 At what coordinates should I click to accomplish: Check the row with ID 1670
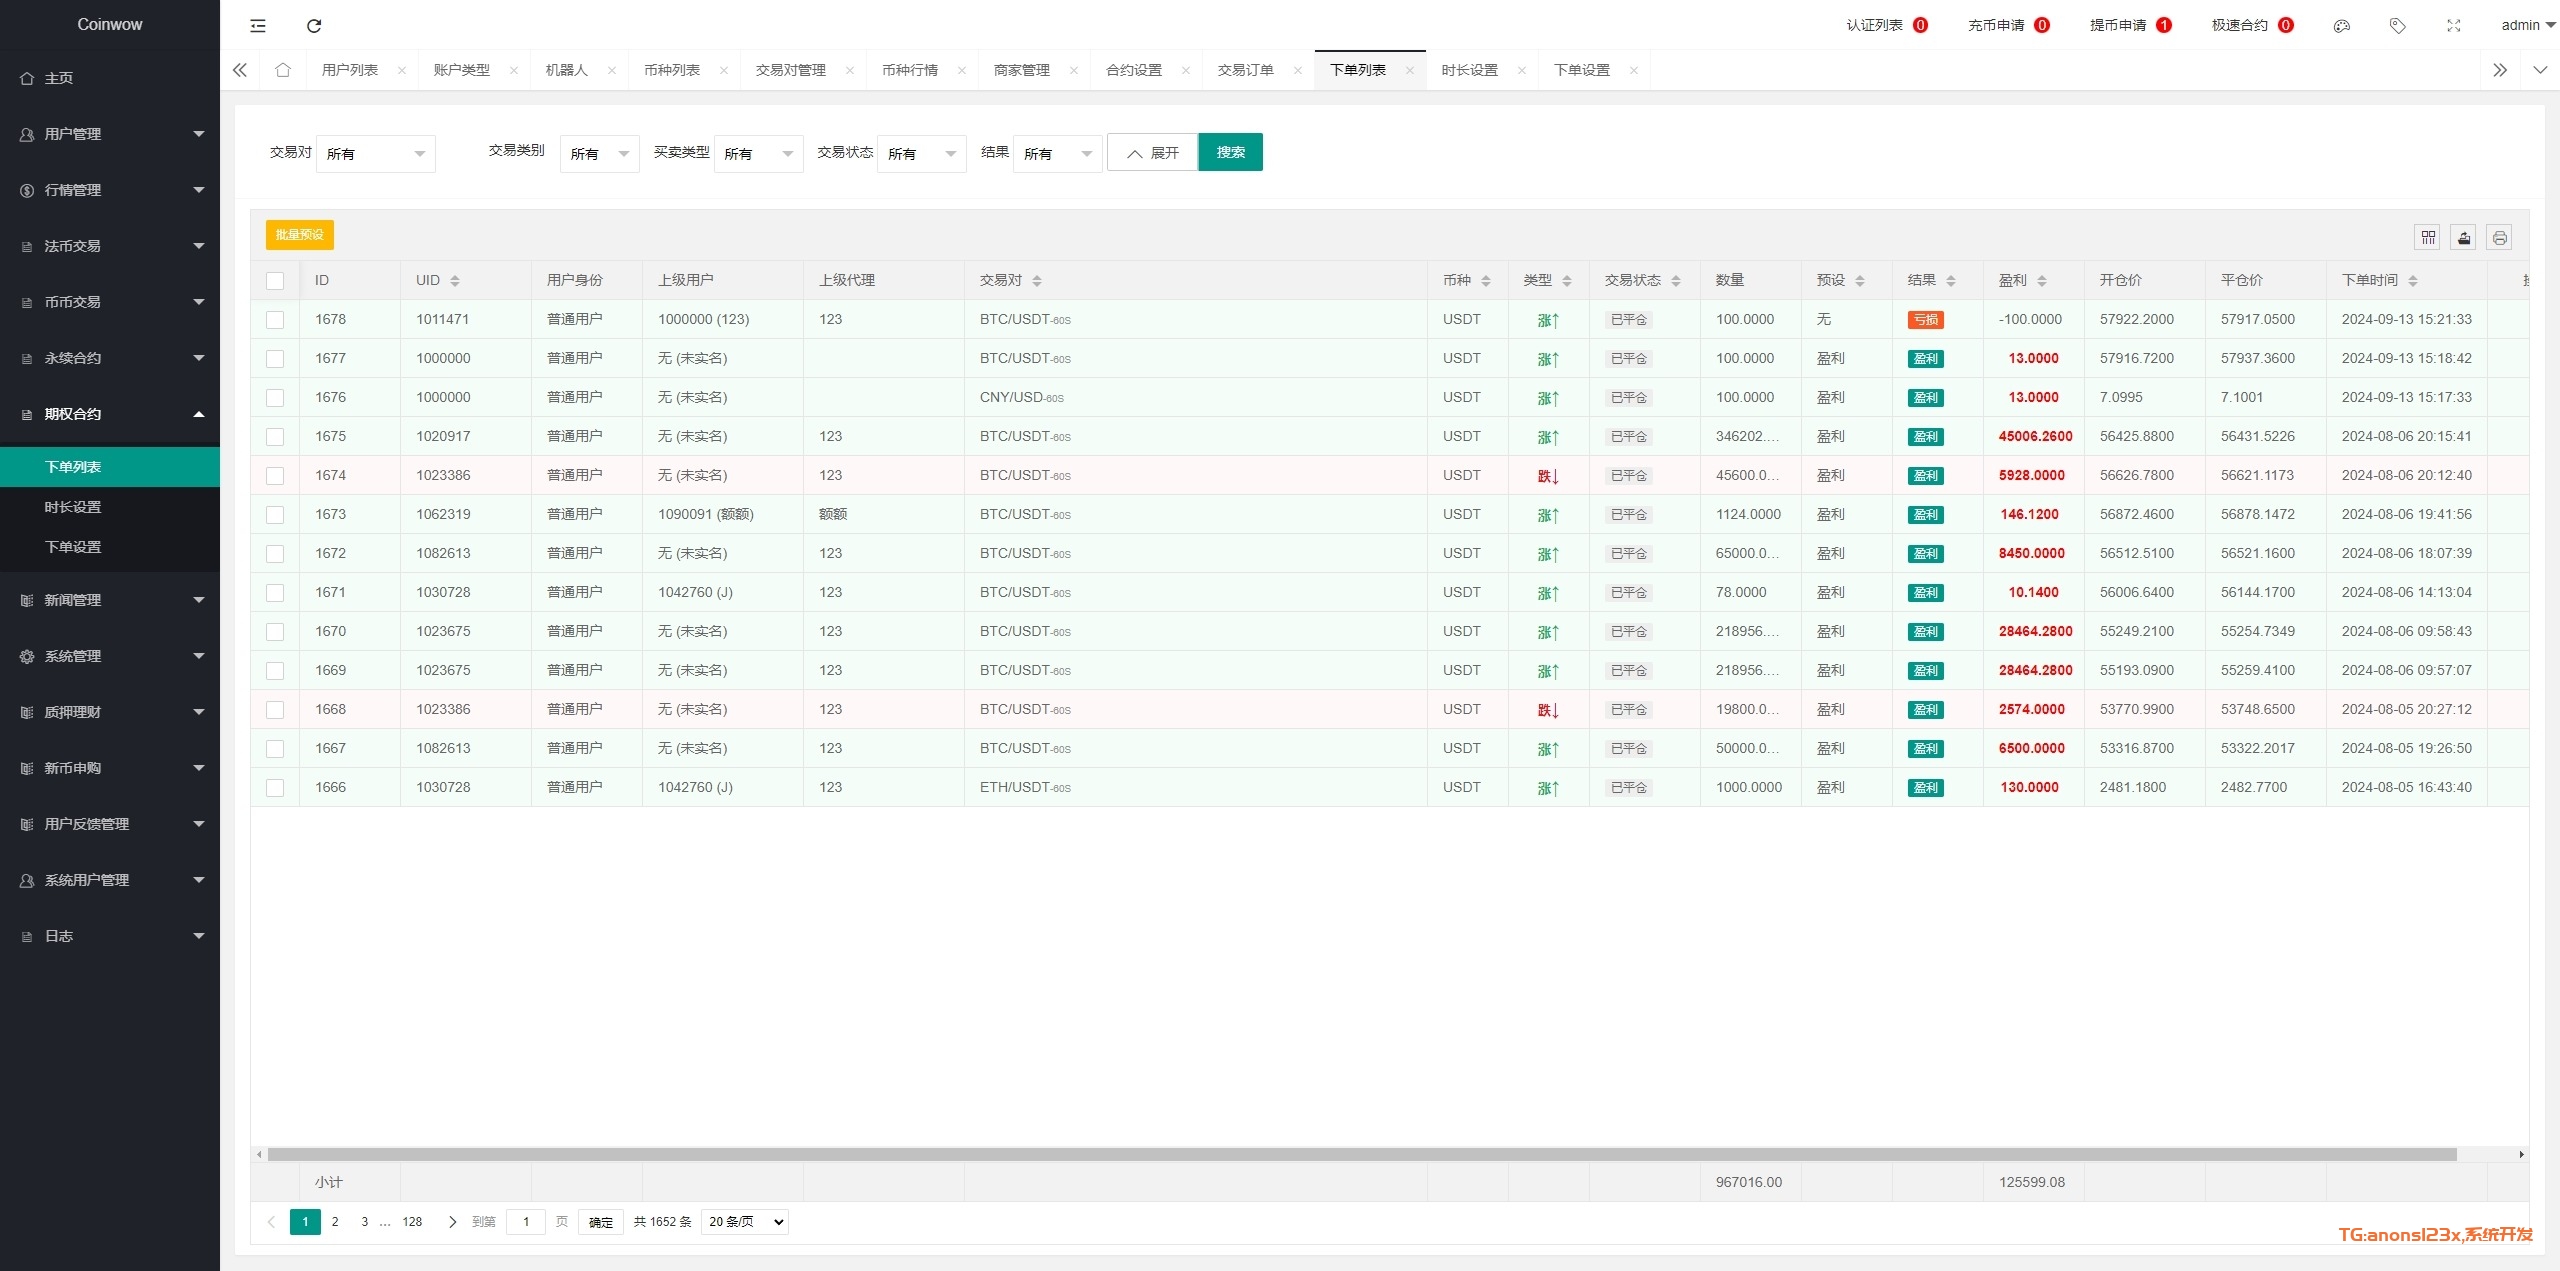275,632
